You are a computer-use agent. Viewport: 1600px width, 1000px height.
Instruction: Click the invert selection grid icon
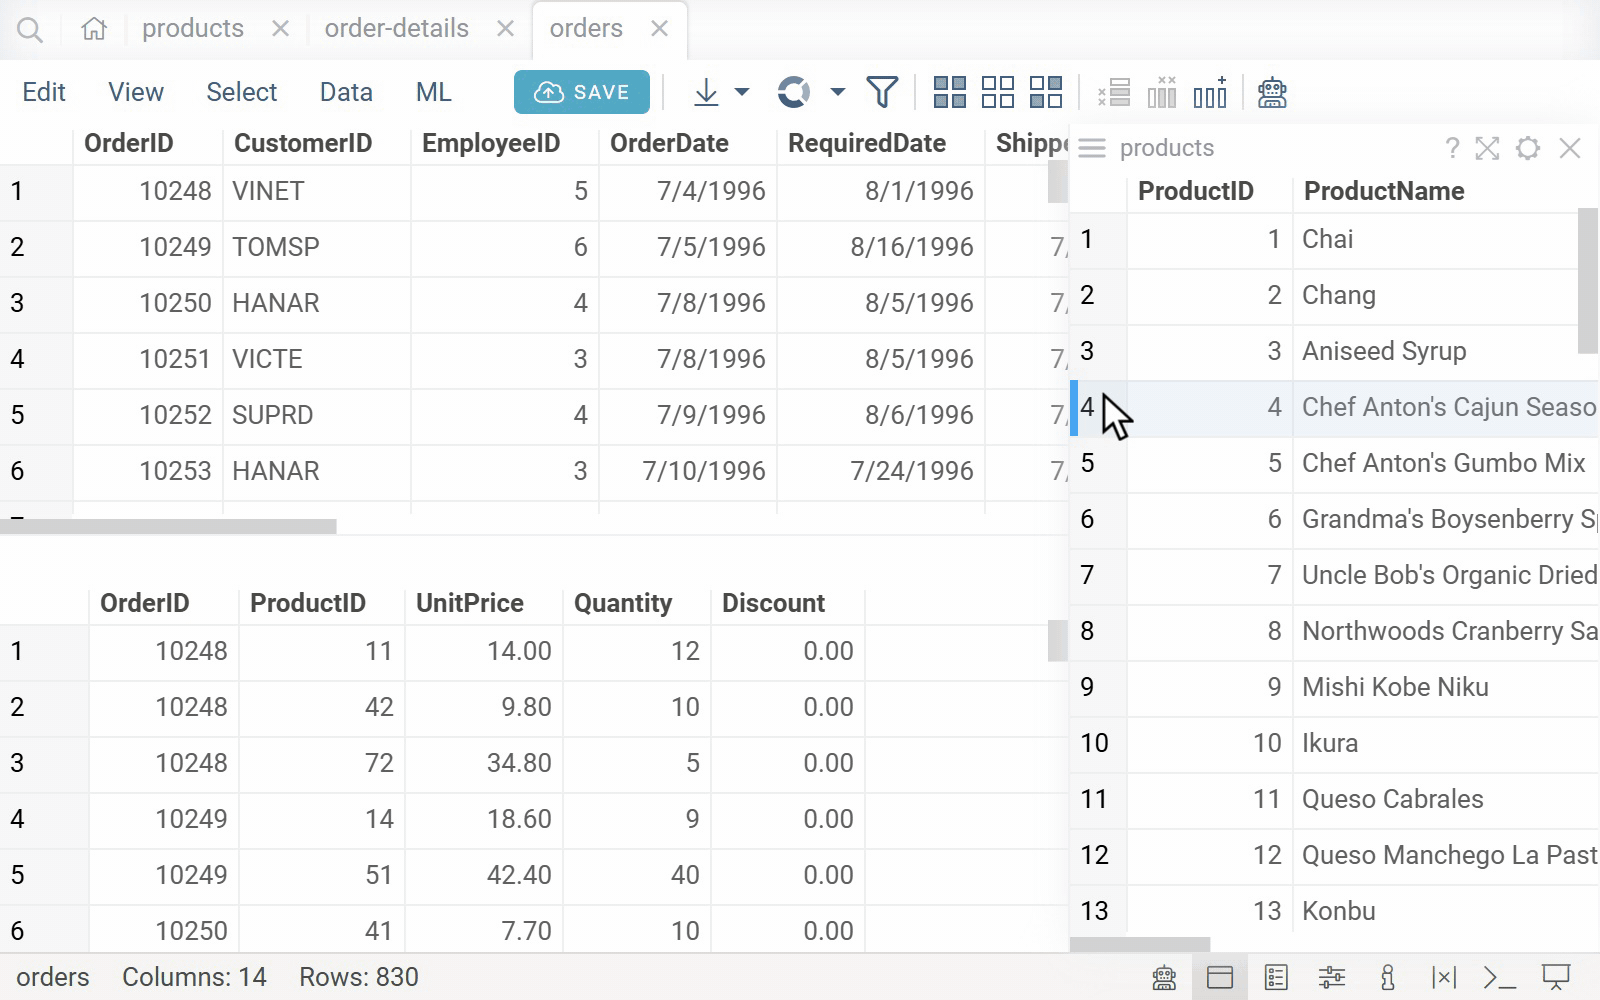(1046, 92)
